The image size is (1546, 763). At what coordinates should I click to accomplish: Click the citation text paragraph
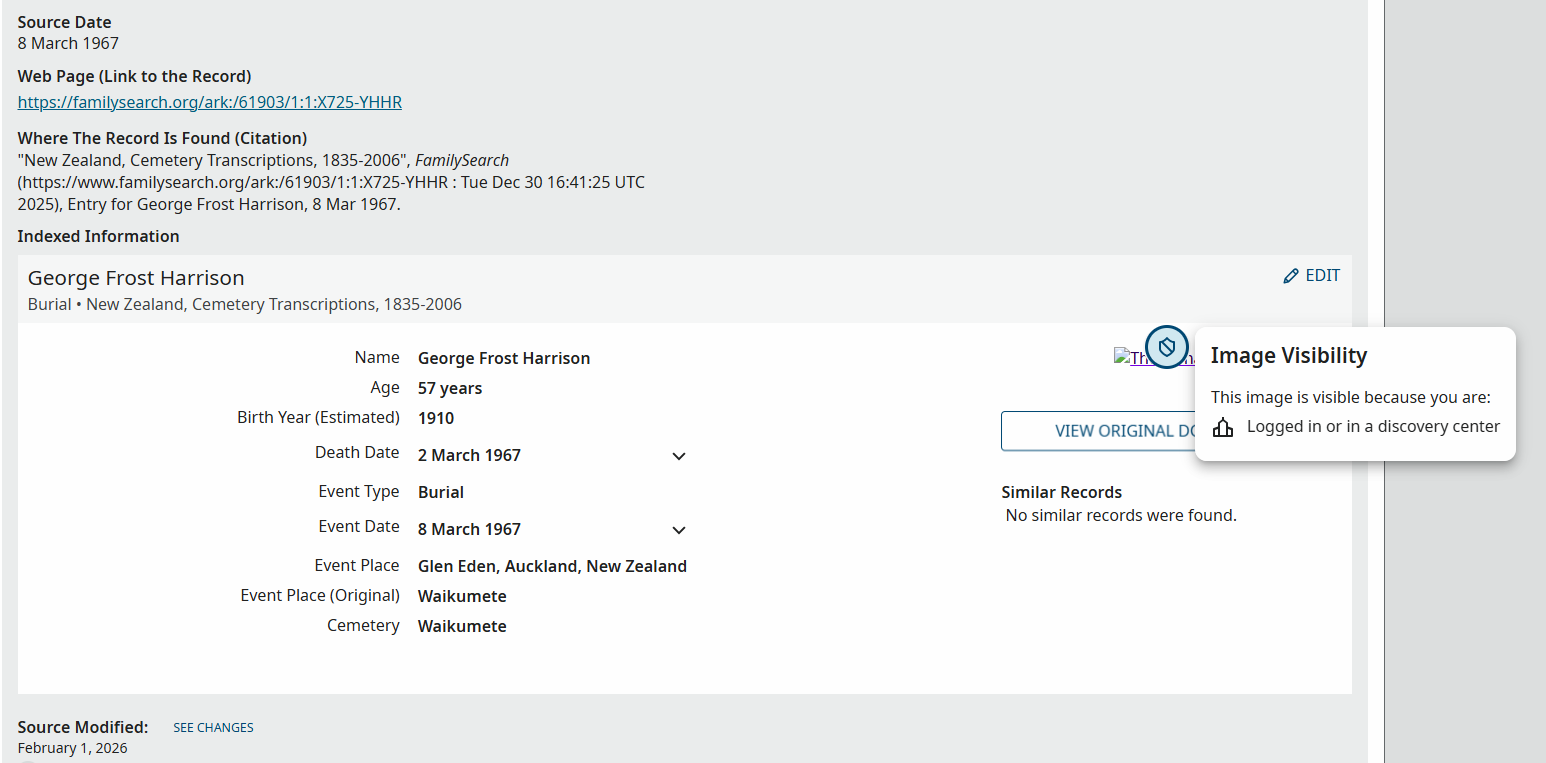pos(330,182)
